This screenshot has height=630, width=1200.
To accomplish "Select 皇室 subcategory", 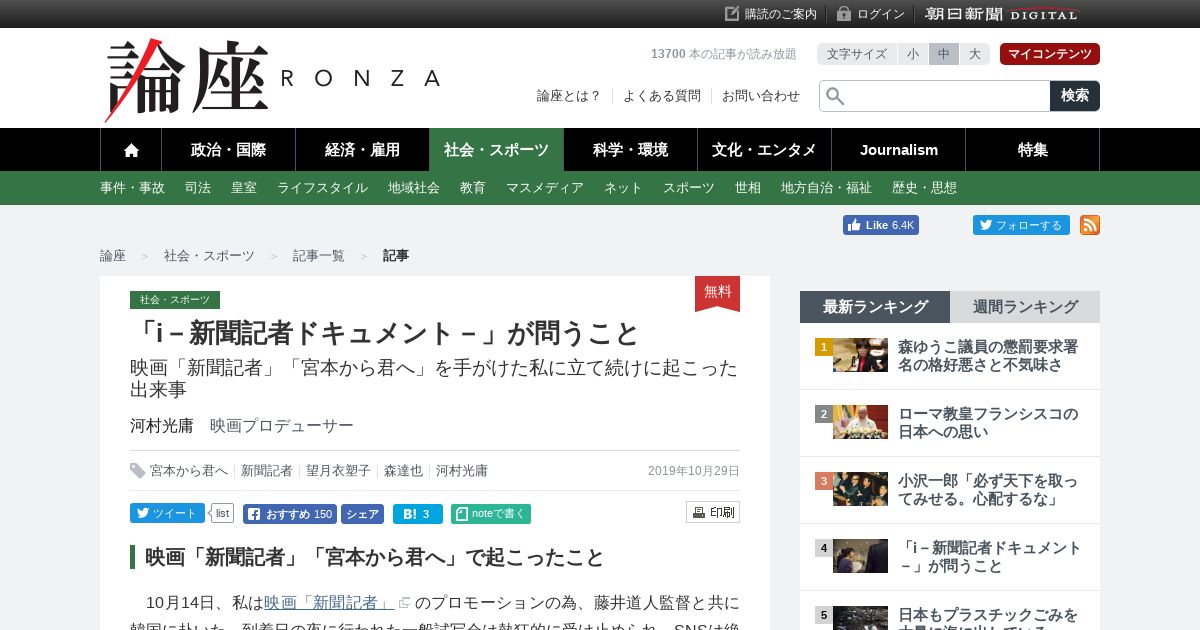I will [244, 188].
